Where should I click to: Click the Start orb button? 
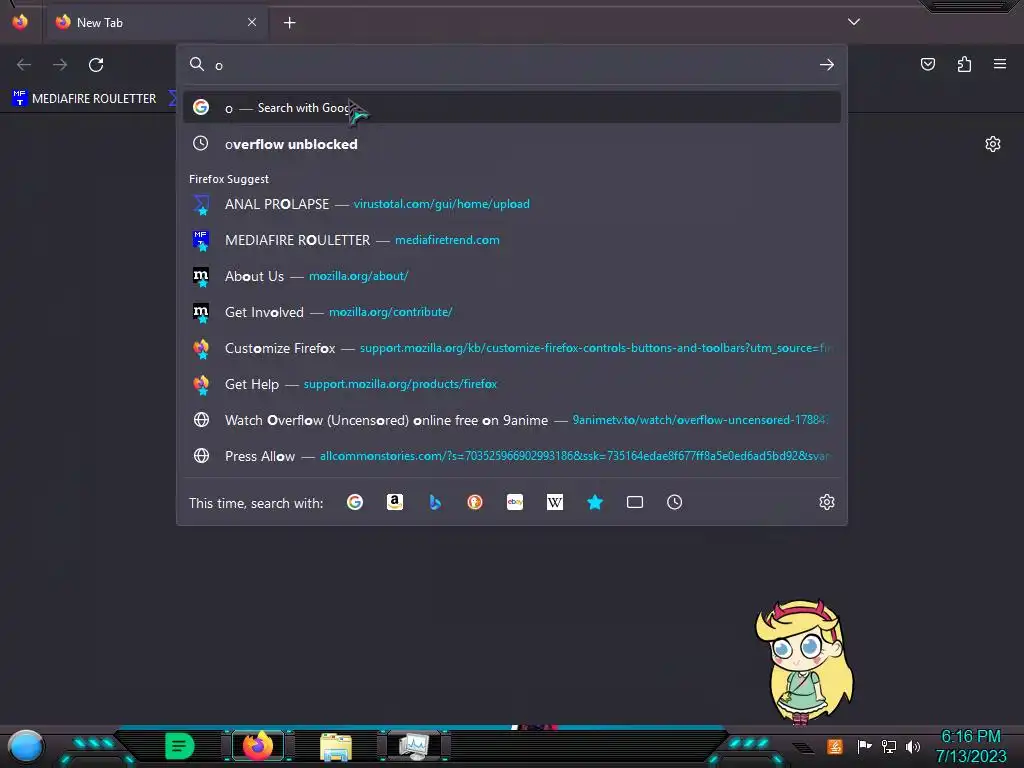point(26,747)
